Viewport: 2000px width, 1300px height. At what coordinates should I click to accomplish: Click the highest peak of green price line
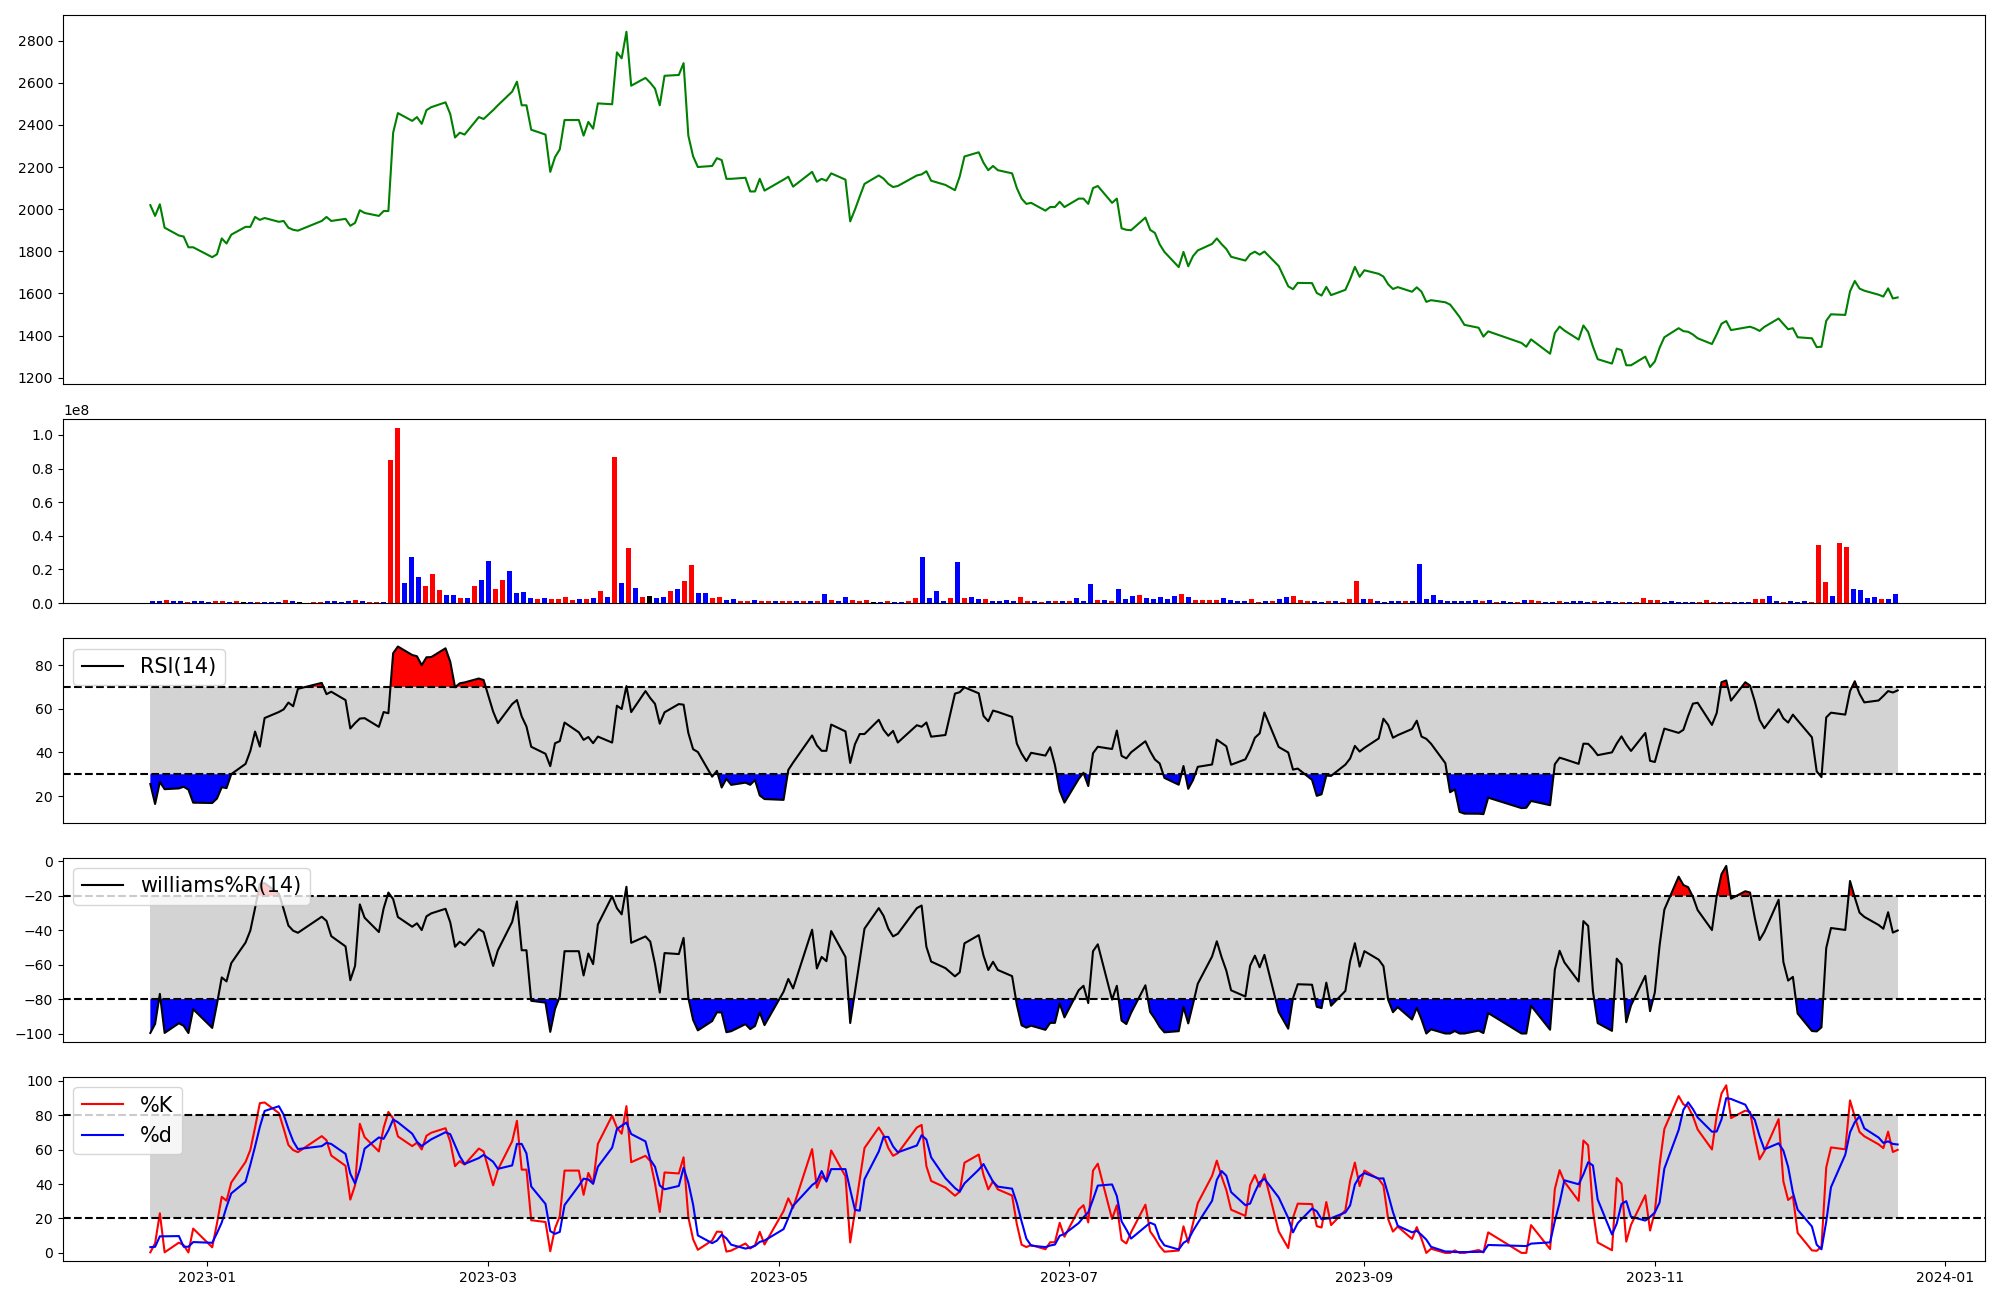626,33
